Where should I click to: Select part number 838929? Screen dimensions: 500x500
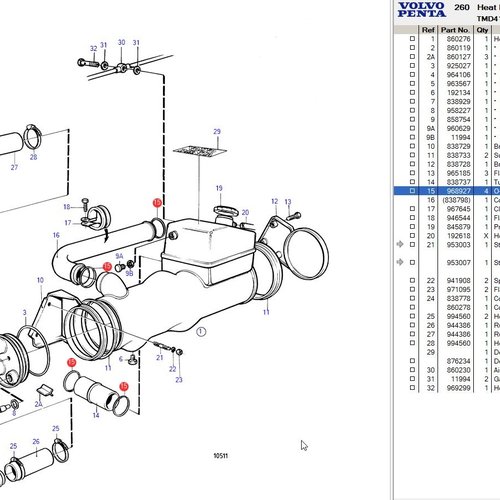[x=459, y=102]
